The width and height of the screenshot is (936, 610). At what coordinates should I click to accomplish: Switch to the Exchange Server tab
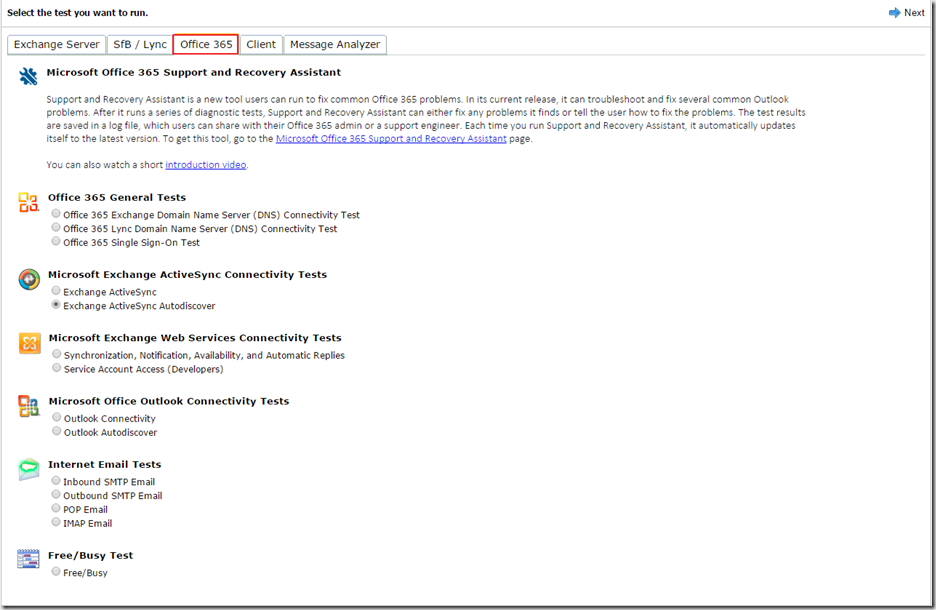click(x=56, y=44)
